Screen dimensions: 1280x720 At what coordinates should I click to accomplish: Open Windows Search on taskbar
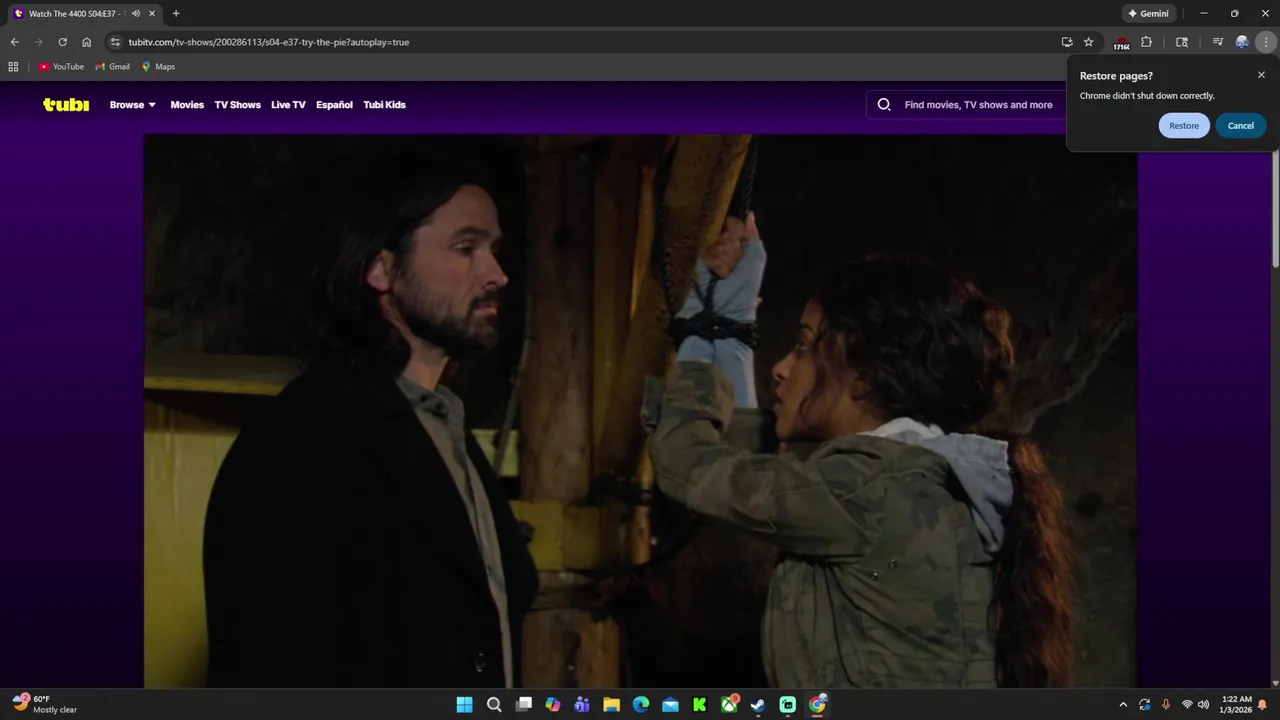click(x=494, y=705)
